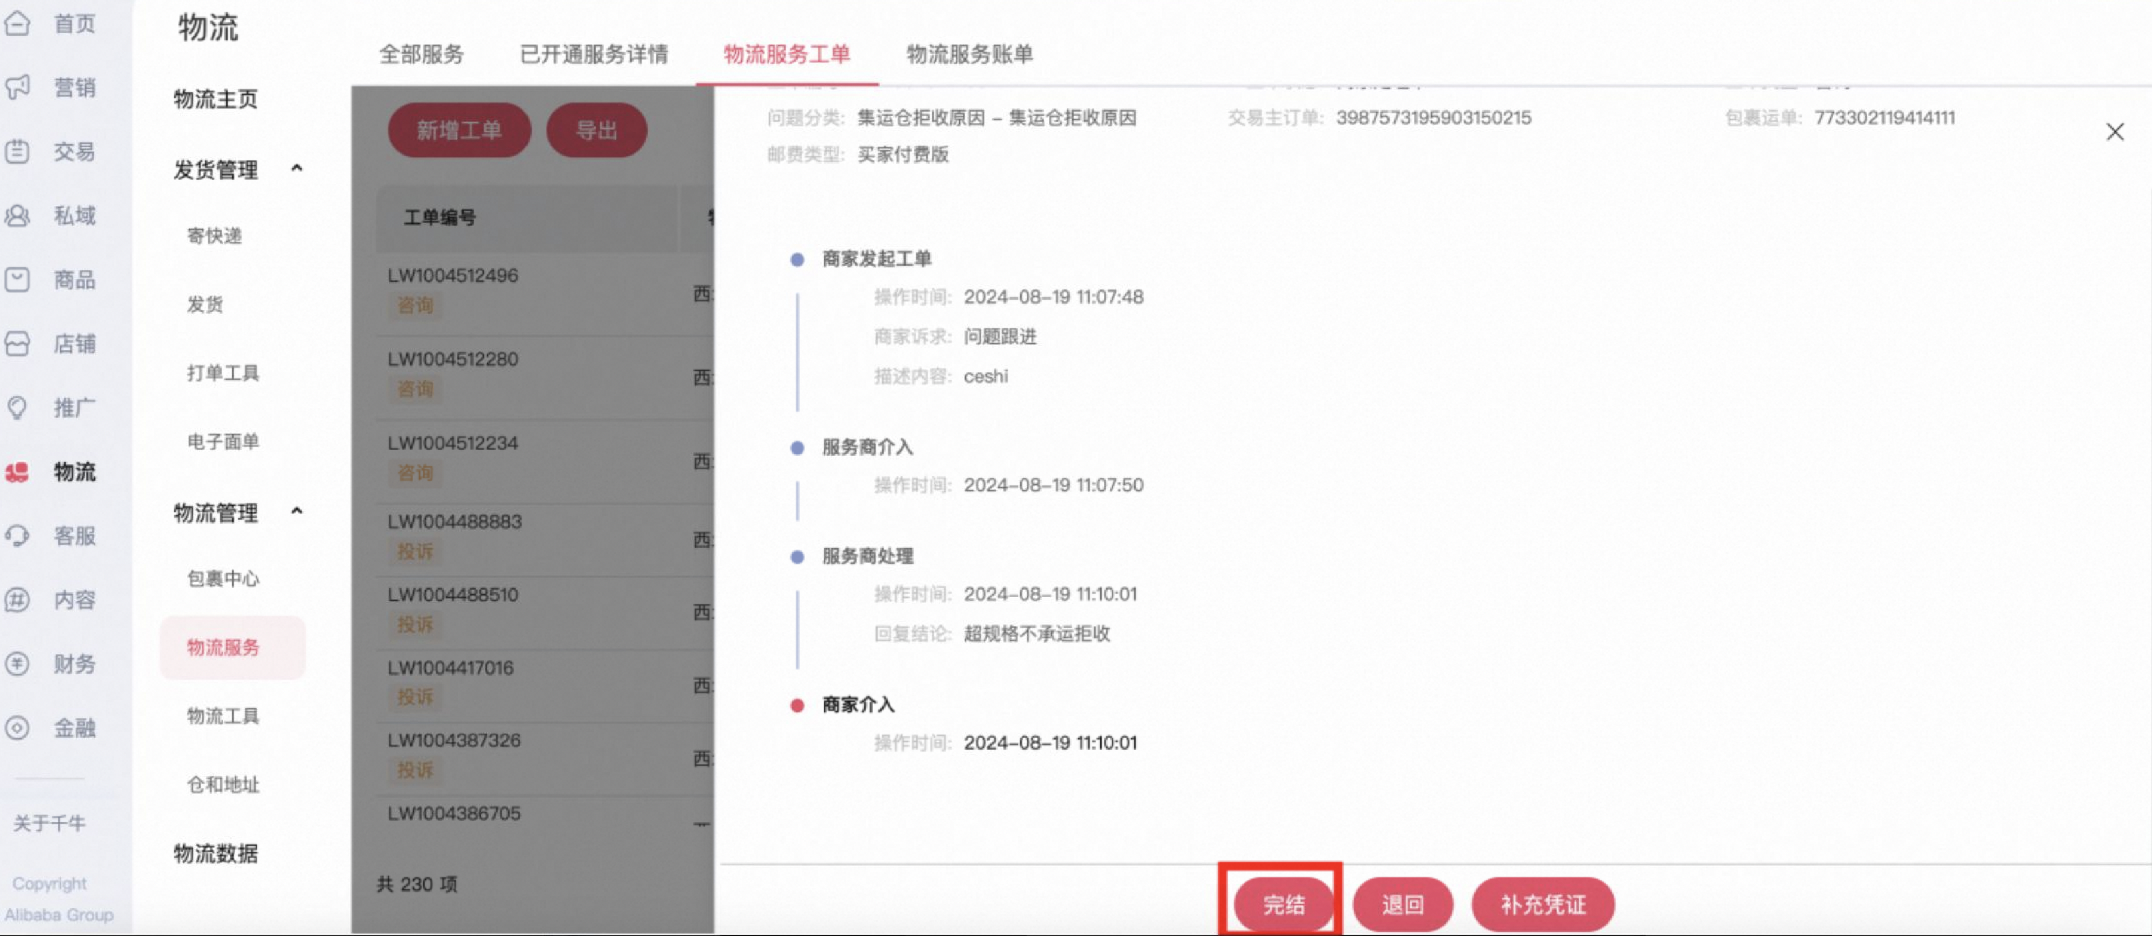
Task: Close the work order detail panel
Action: click(2114, 132)
